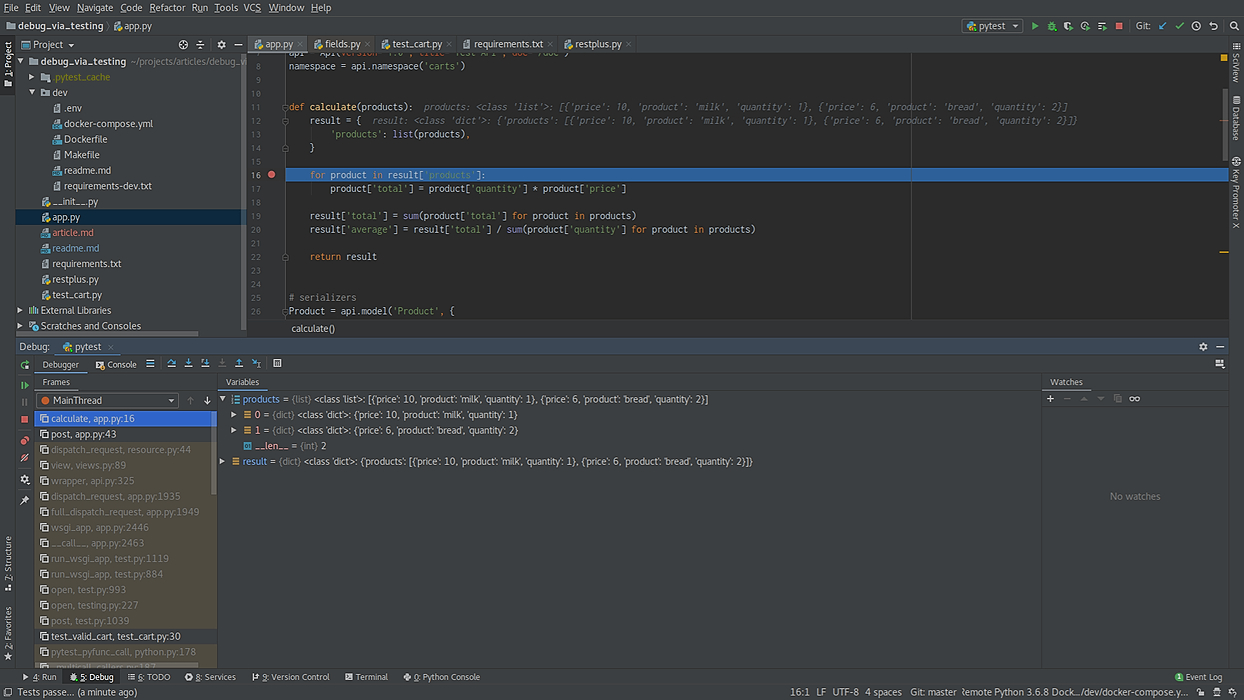1244x700 pixels.
Task: Show threads view list icon in debugger
Action: (x=150, y=364)
